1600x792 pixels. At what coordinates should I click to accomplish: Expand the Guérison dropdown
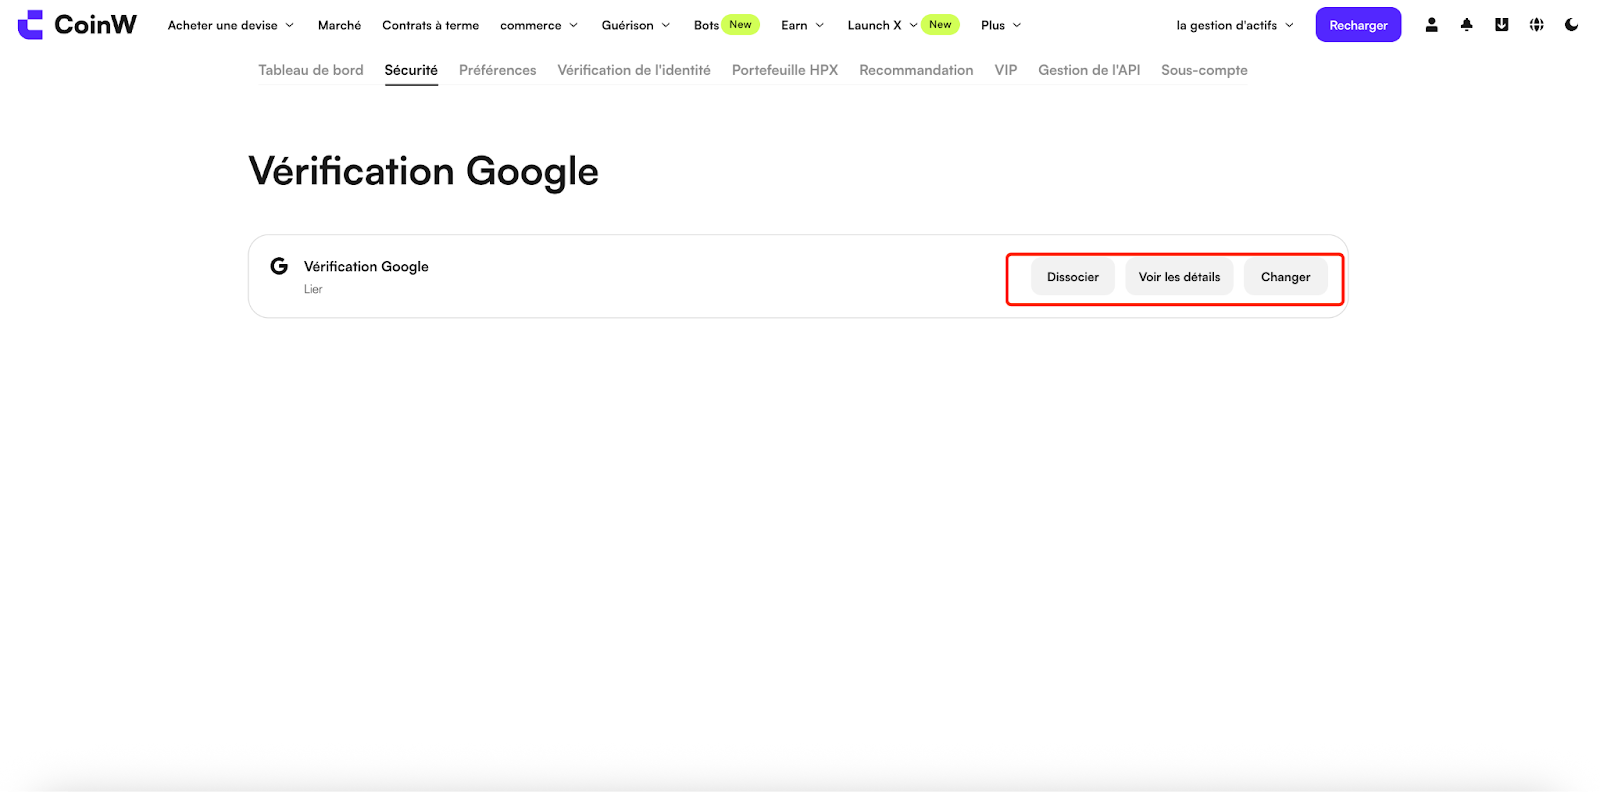click(636, 25)
